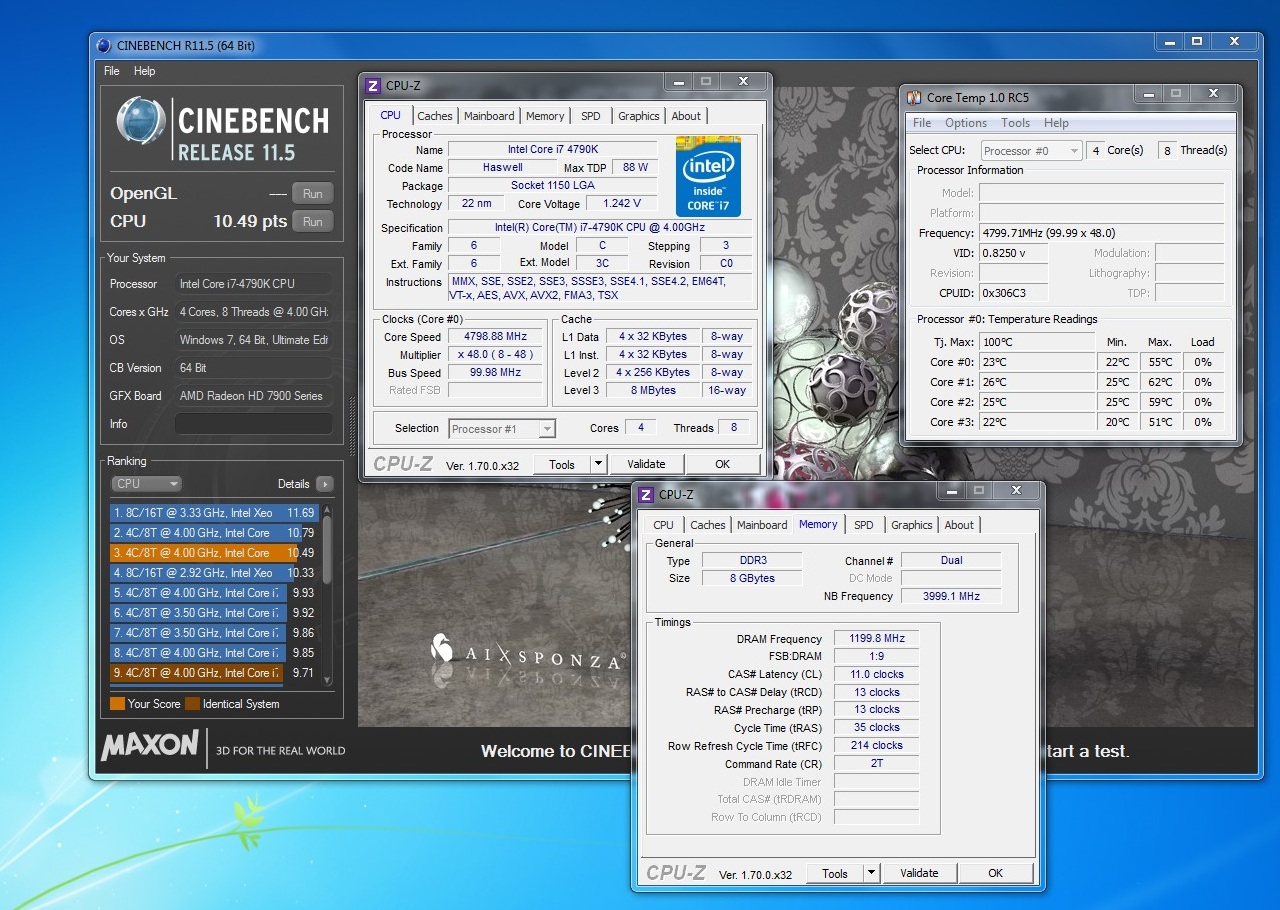The height and width of the screenshot is (910, 1280).
Task: Switch to Memory tab in top CPU-Z window
Action: click(x=545, y=116)
